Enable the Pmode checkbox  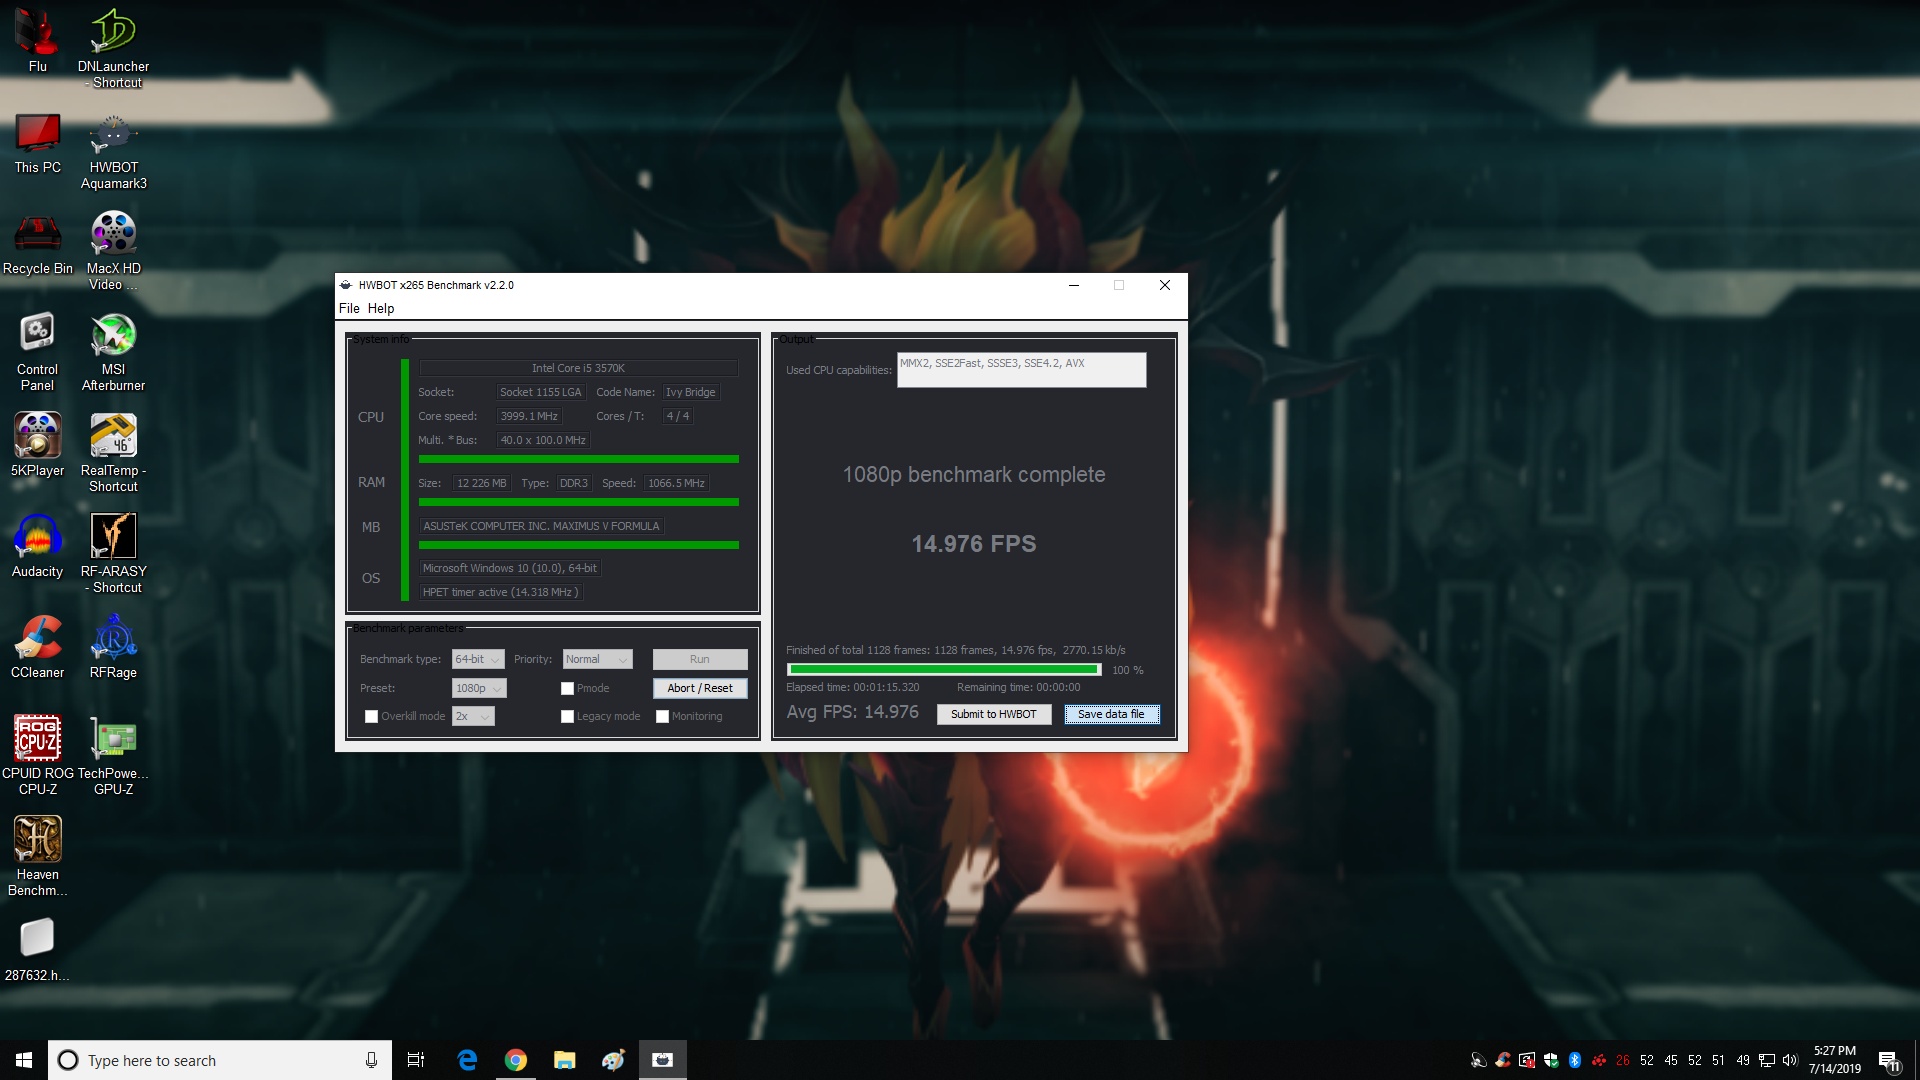(568, 688)
